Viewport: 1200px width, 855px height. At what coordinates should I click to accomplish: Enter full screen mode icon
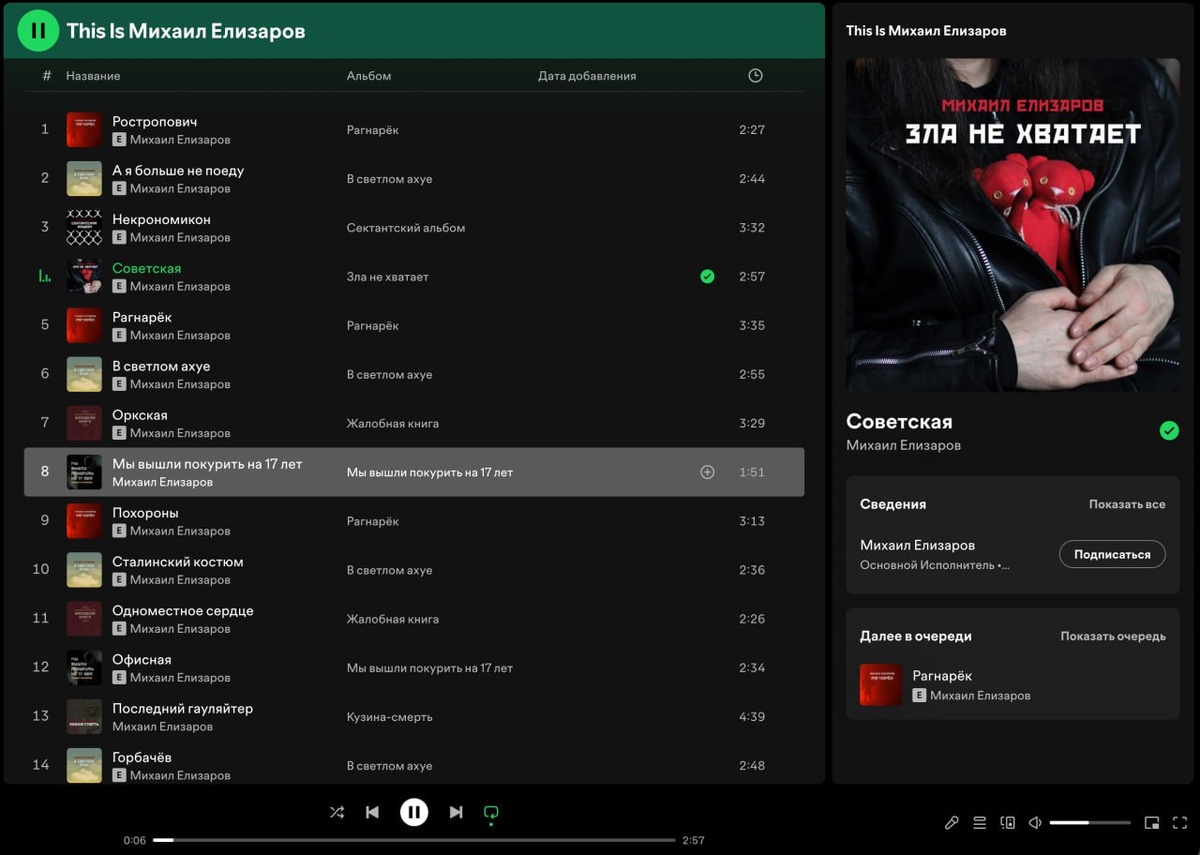[1180, 822]
